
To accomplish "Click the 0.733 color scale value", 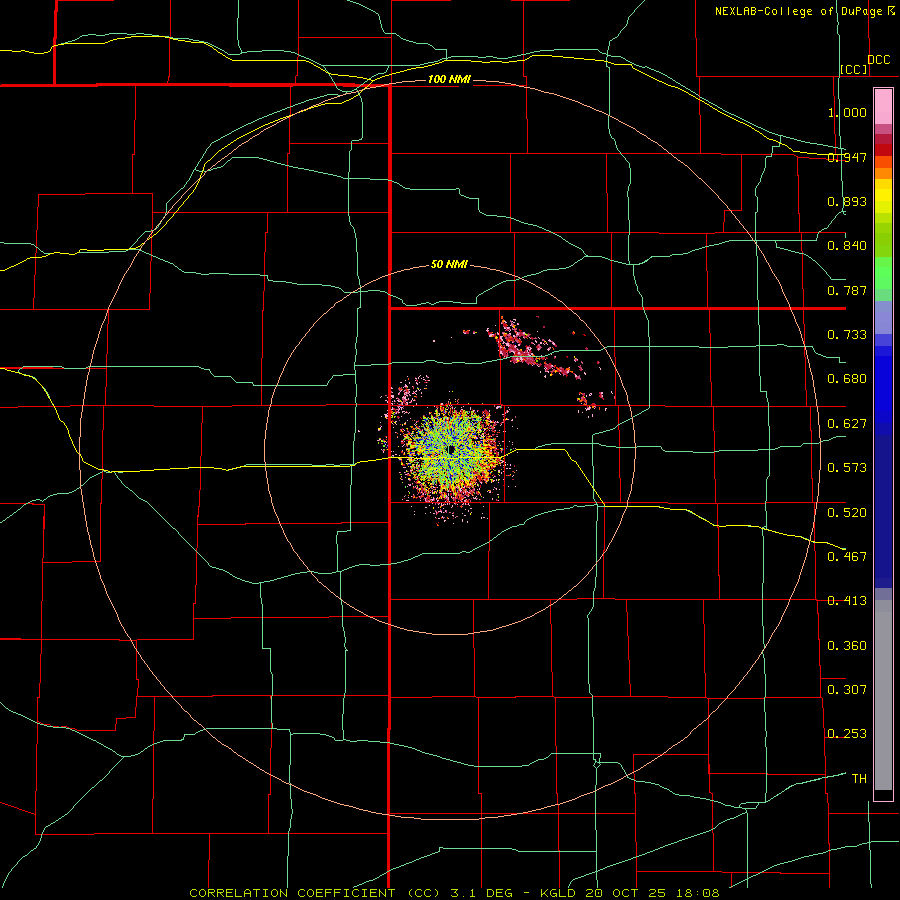I will click(x=847, y=335).
